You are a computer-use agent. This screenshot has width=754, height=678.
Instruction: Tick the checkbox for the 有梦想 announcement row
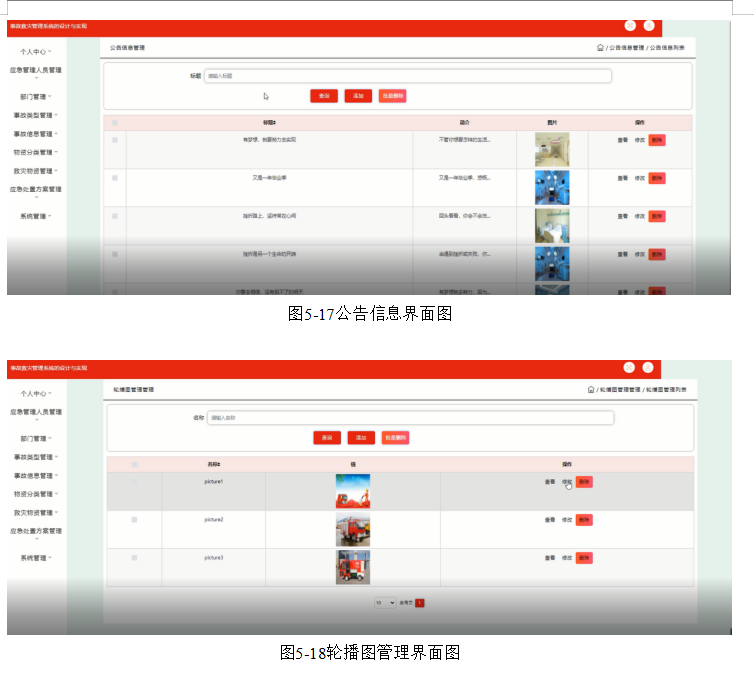tap(115, 140)
